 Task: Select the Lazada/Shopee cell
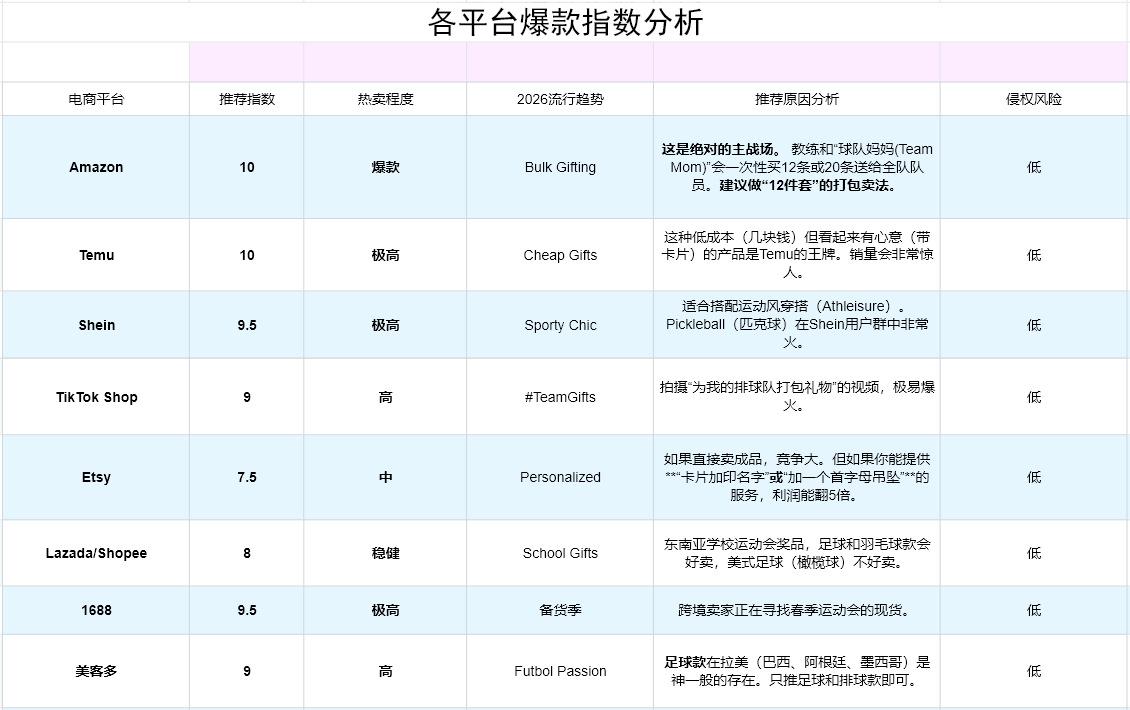point(96,553)
